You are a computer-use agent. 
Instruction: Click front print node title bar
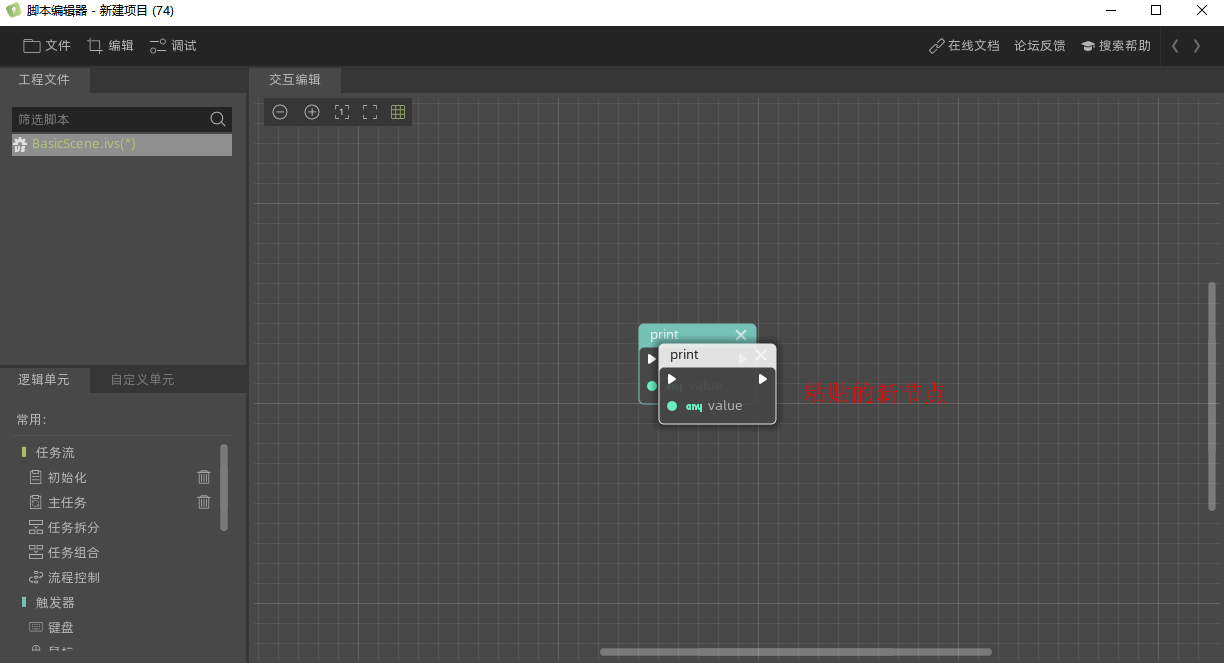717,355
